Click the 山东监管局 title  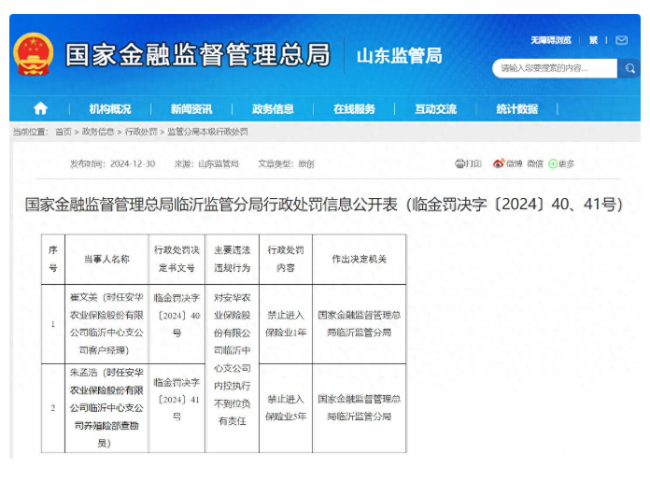pyautogui.click(x=400, y=56)
